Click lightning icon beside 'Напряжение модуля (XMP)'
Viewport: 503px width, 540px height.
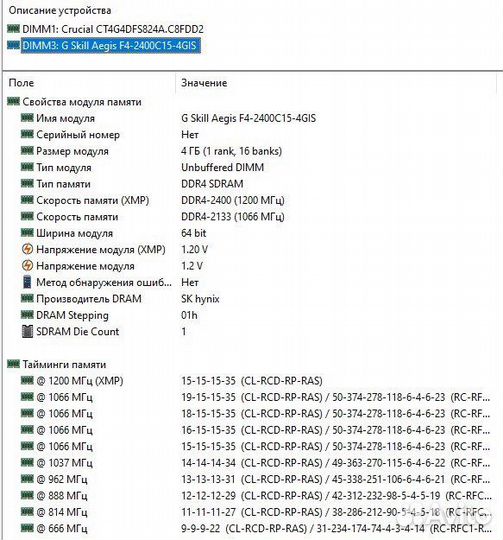point(27,249)
